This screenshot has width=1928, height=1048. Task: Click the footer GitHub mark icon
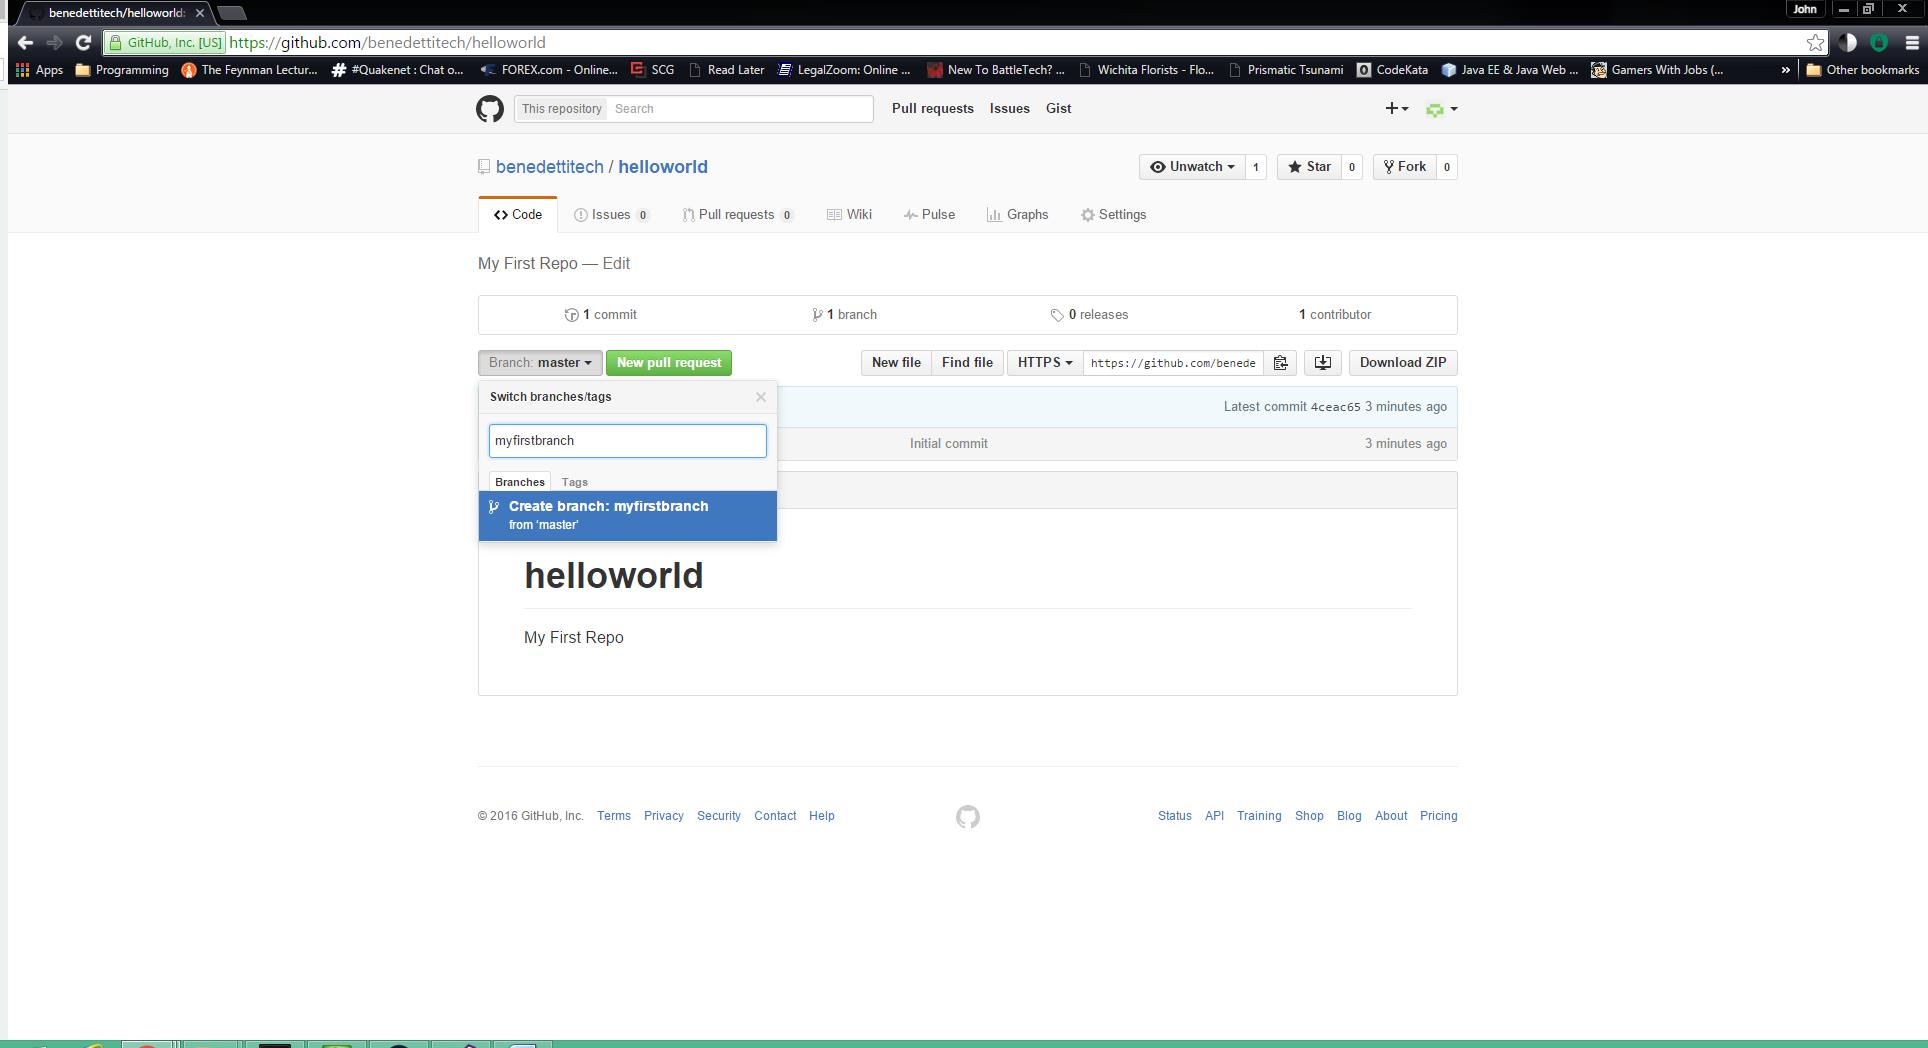click(967, 817)
